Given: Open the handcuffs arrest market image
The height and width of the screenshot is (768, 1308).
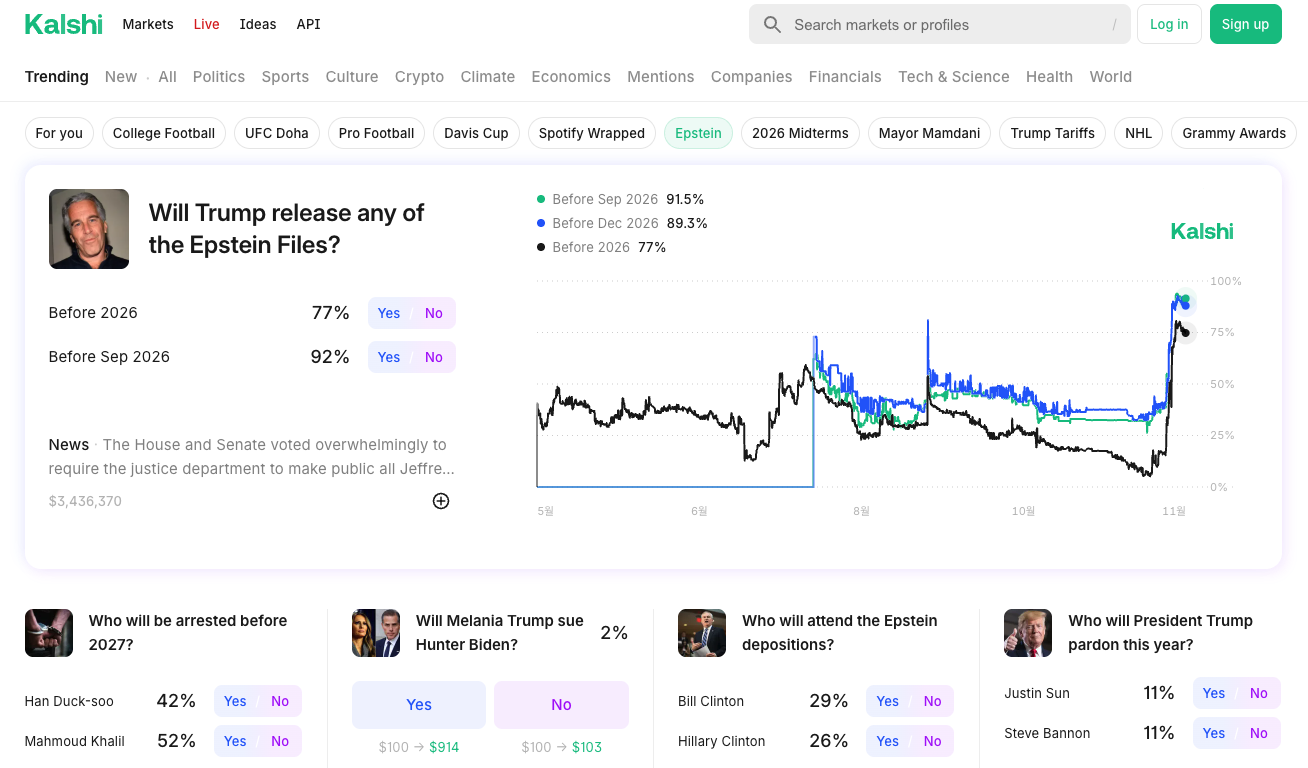Looking at the screenshot, I should 49,633.
